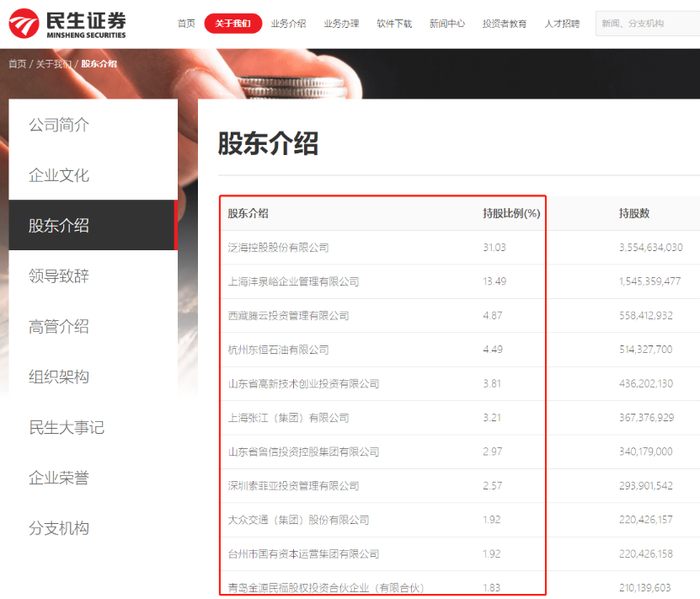Select row 山东省鲁信投资控股集团有限公司
The image size is (700, 599).
pos(459,452)
